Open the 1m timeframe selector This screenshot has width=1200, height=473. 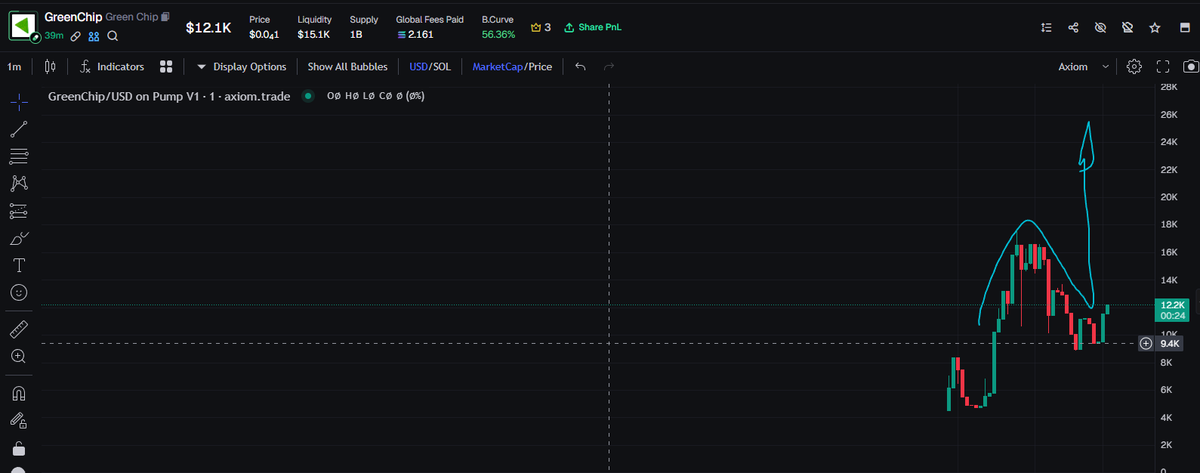pyautogui.click(x=14, y=66)
